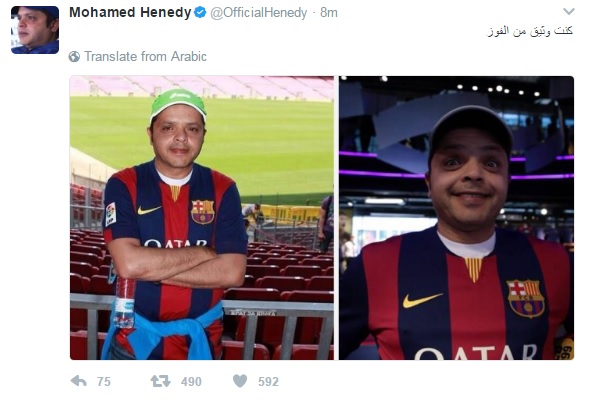This screenshot has height=400, width=600.
Task: Click the Nike logo in right photo
Action: pos(422,300)
